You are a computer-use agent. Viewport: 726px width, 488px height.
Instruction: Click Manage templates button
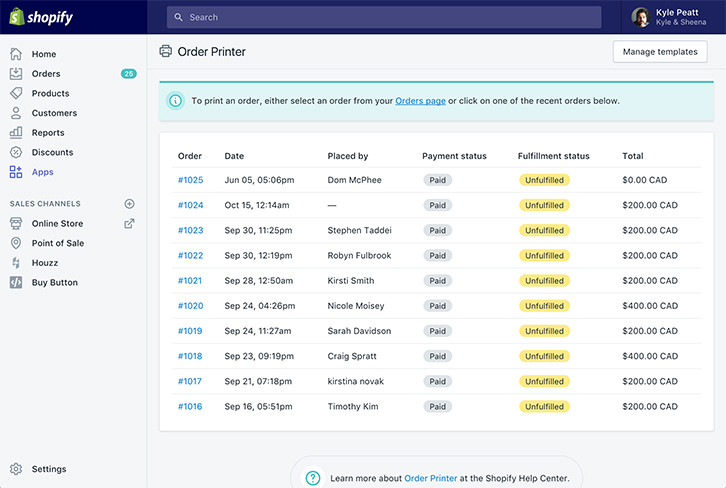coord(660,52)
